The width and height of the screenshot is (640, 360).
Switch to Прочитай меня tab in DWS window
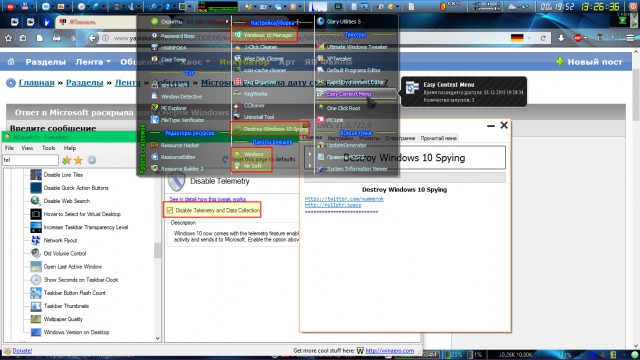point(438,138)
